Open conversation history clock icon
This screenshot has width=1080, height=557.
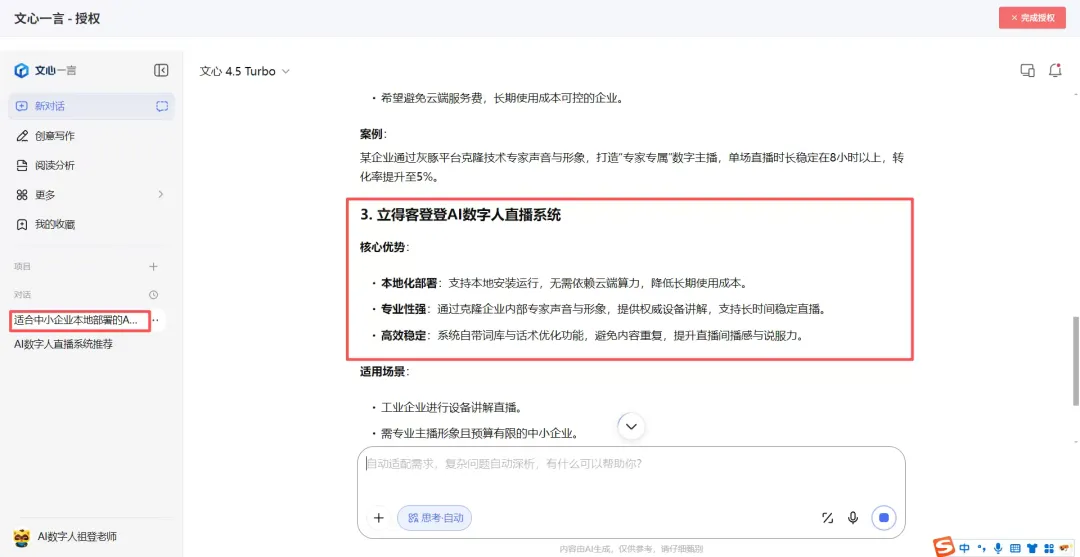click(154, 295)
